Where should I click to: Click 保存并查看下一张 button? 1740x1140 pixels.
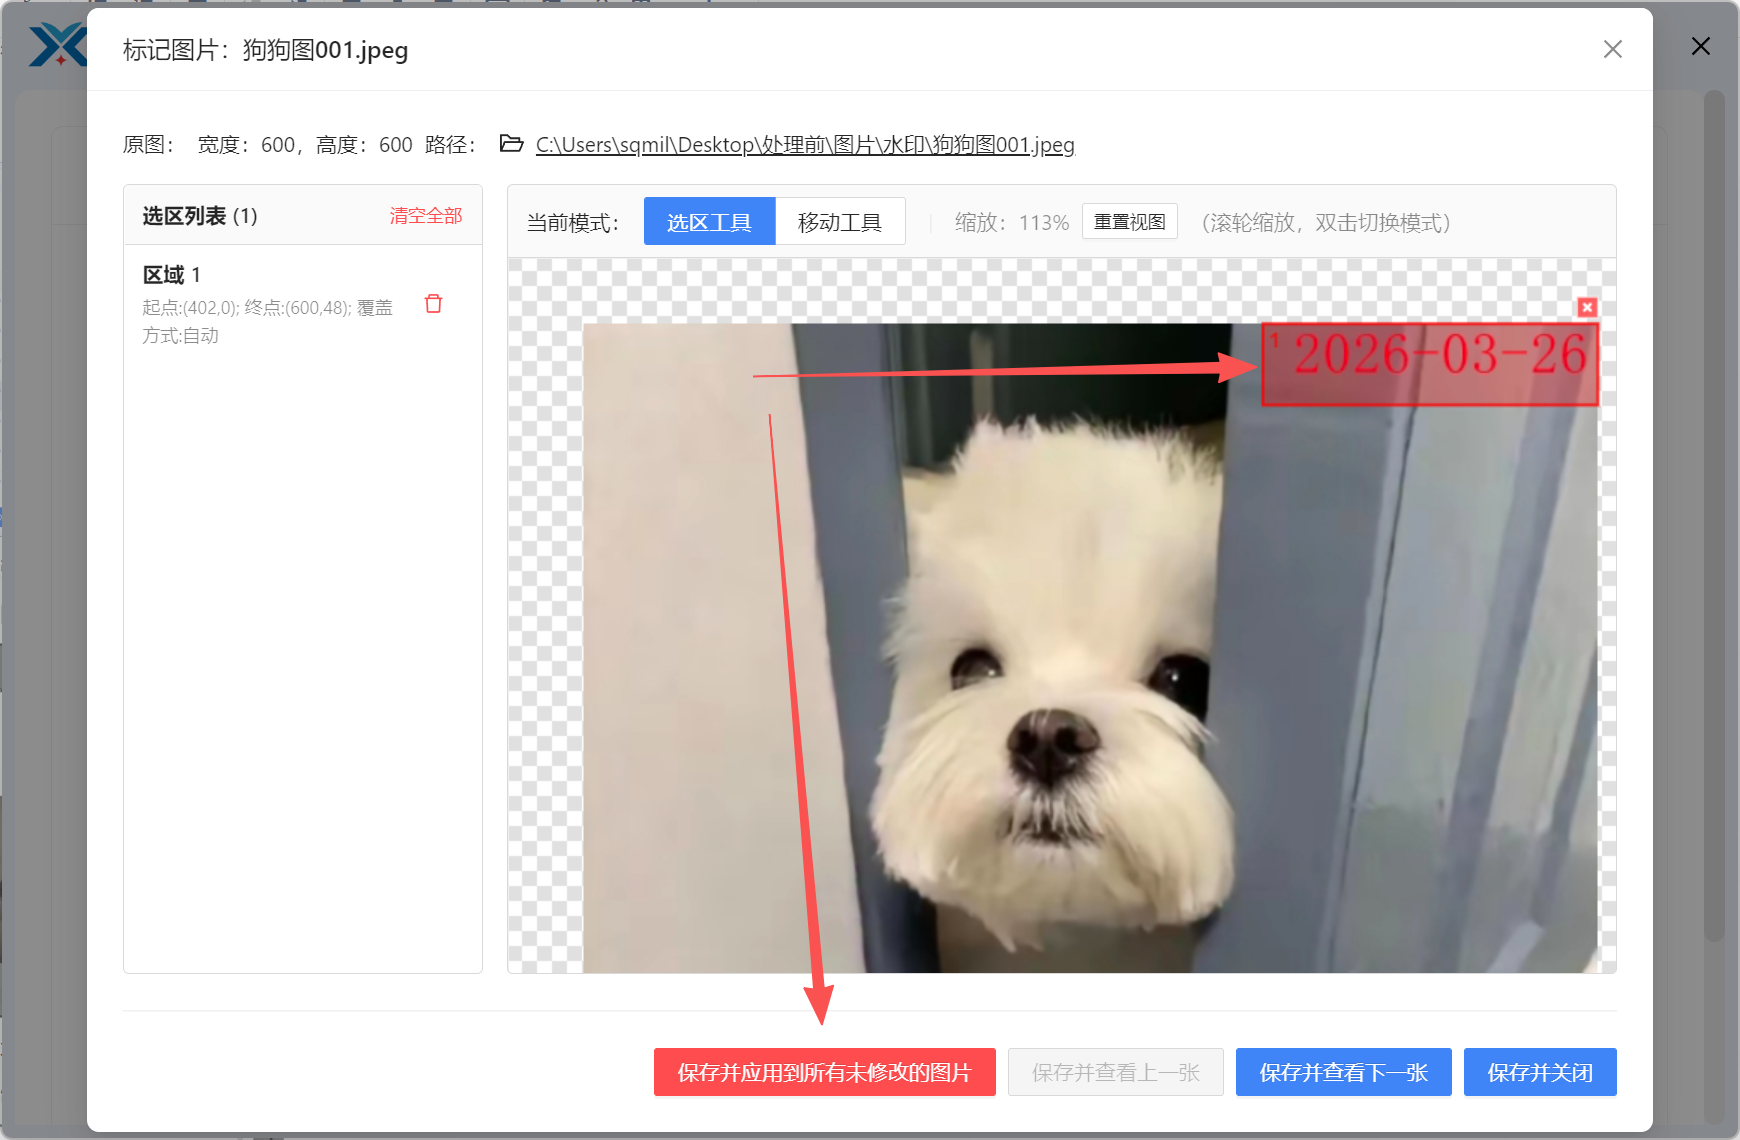(1343, 1072)
